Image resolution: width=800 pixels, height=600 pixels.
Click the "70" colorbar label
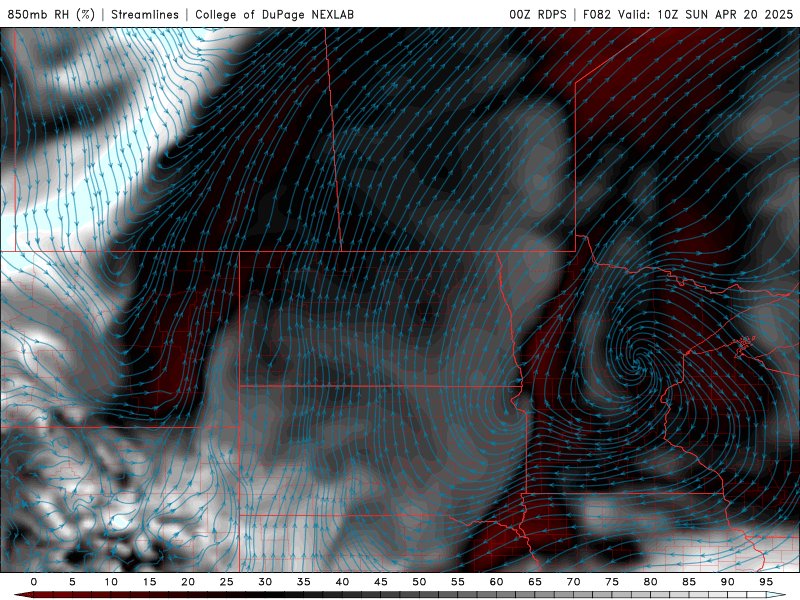click(x=573, y=582)
